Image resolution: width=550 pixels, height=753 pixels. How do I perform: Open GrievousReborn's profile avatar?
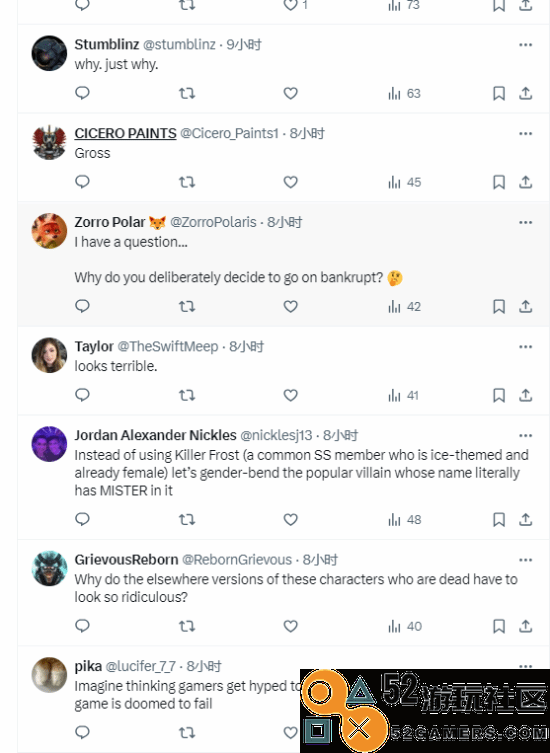49,568
